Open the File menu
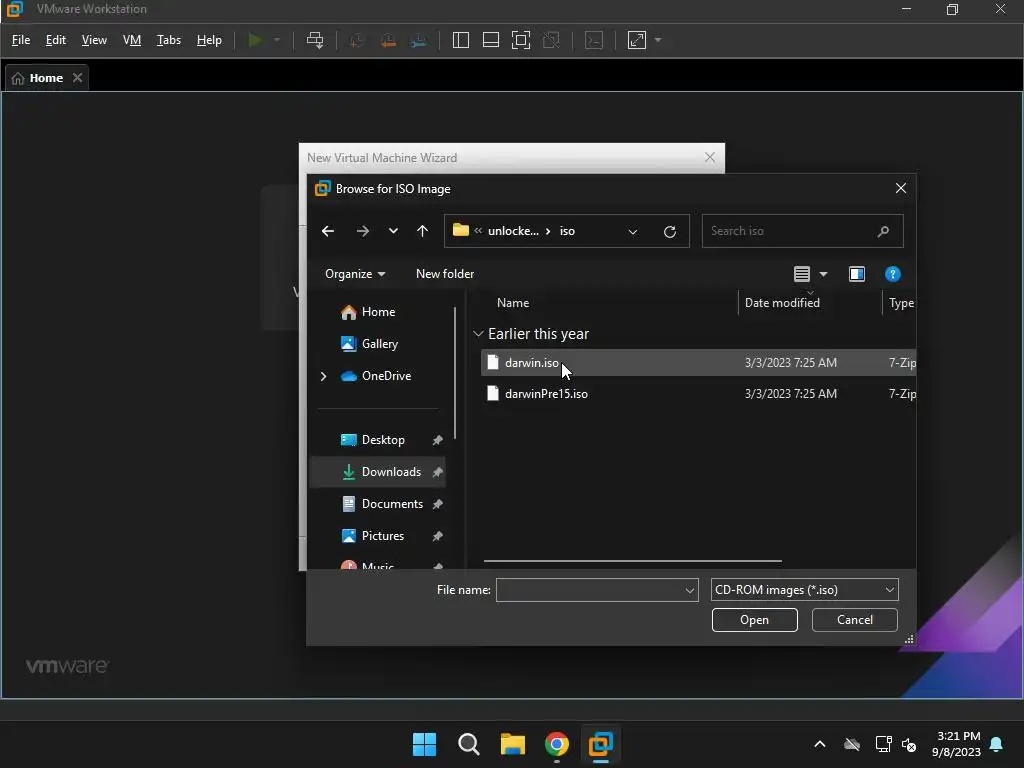 (21, 40)
